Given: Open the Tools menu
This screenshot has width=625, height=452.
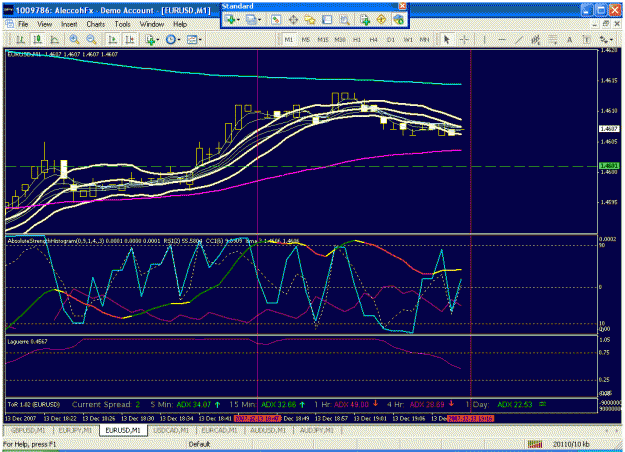Looking at the screenshot, I should pyautogui.click(x=122, y=24).
